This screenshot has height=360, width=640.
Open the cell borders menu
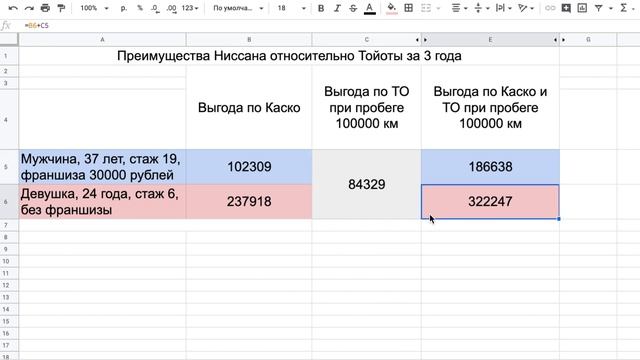tap(409, 8)
